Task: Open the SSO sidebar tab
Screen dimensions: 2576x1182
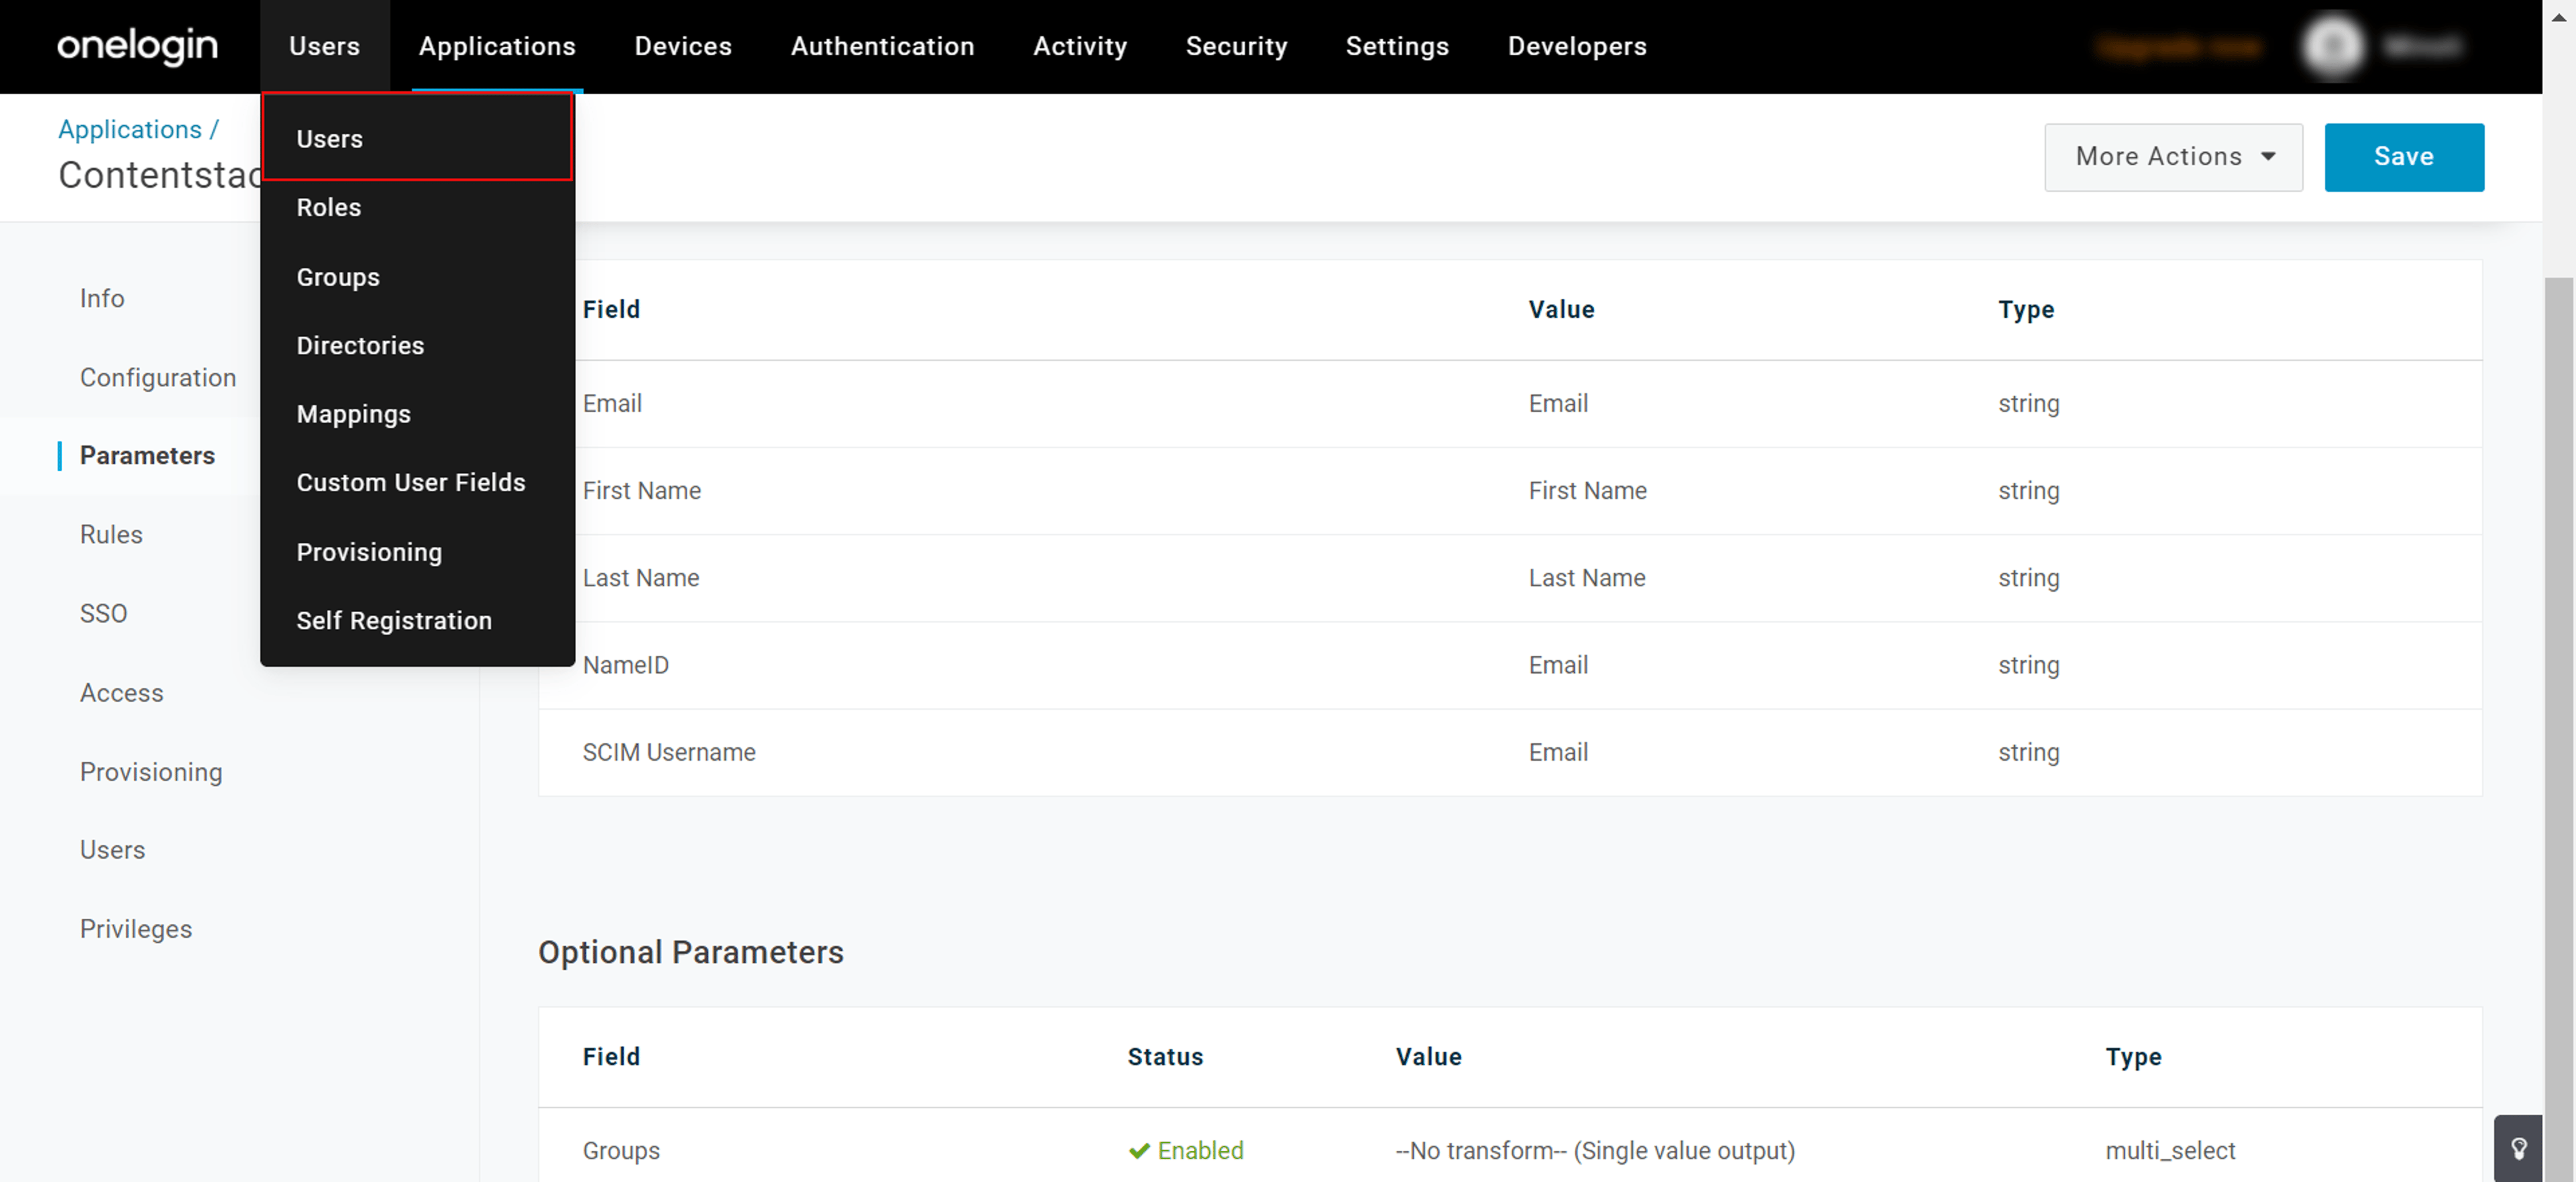Action: click(104, 613)
